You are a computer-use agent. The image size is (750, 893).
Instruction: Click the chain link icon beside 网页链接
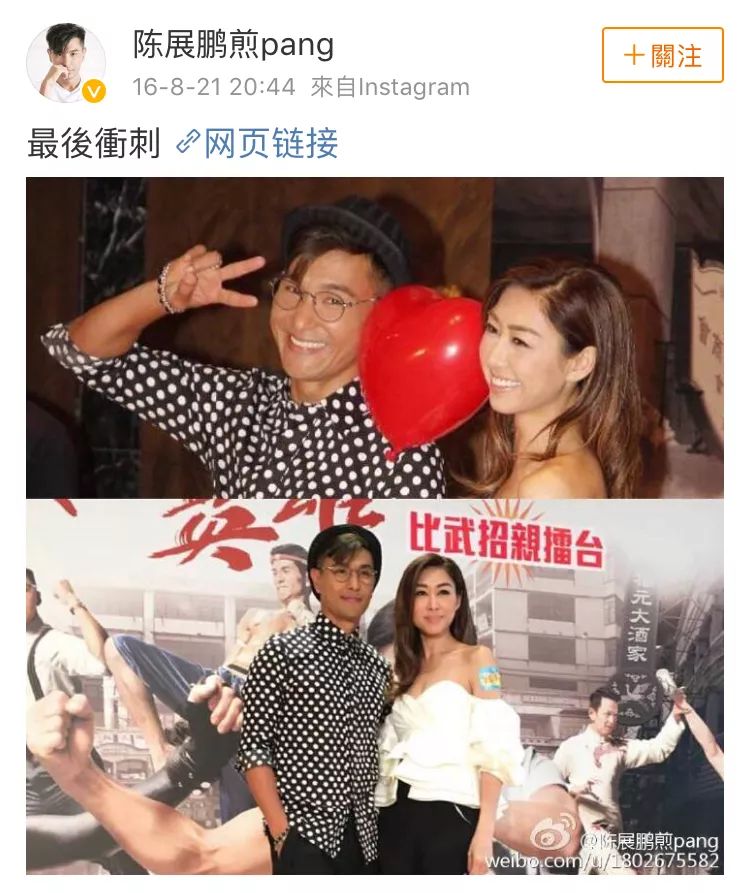point(187,142)
